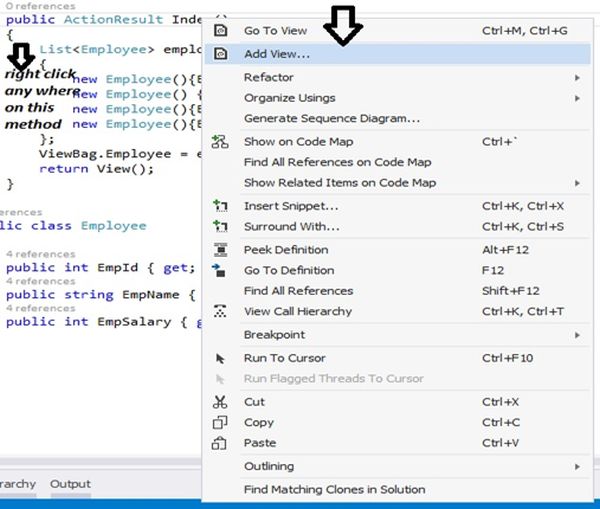Click return View(); statement
Viewport: 600px width, 509px height.
coord(96,169)
